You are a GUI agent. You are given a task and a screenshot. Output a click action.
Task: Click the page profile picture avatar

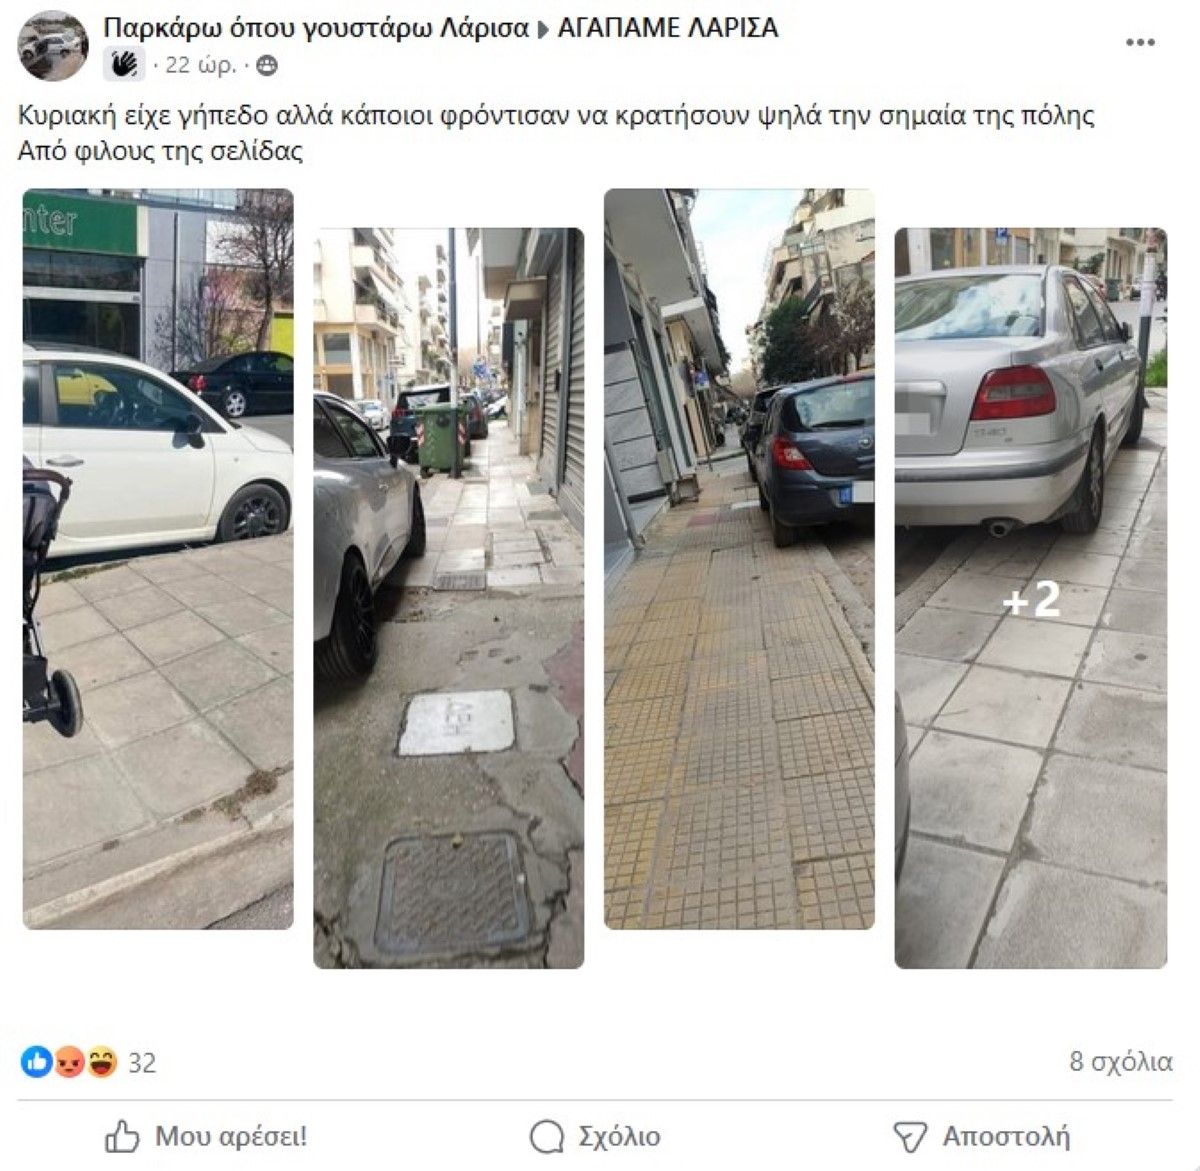pos(54,46)
